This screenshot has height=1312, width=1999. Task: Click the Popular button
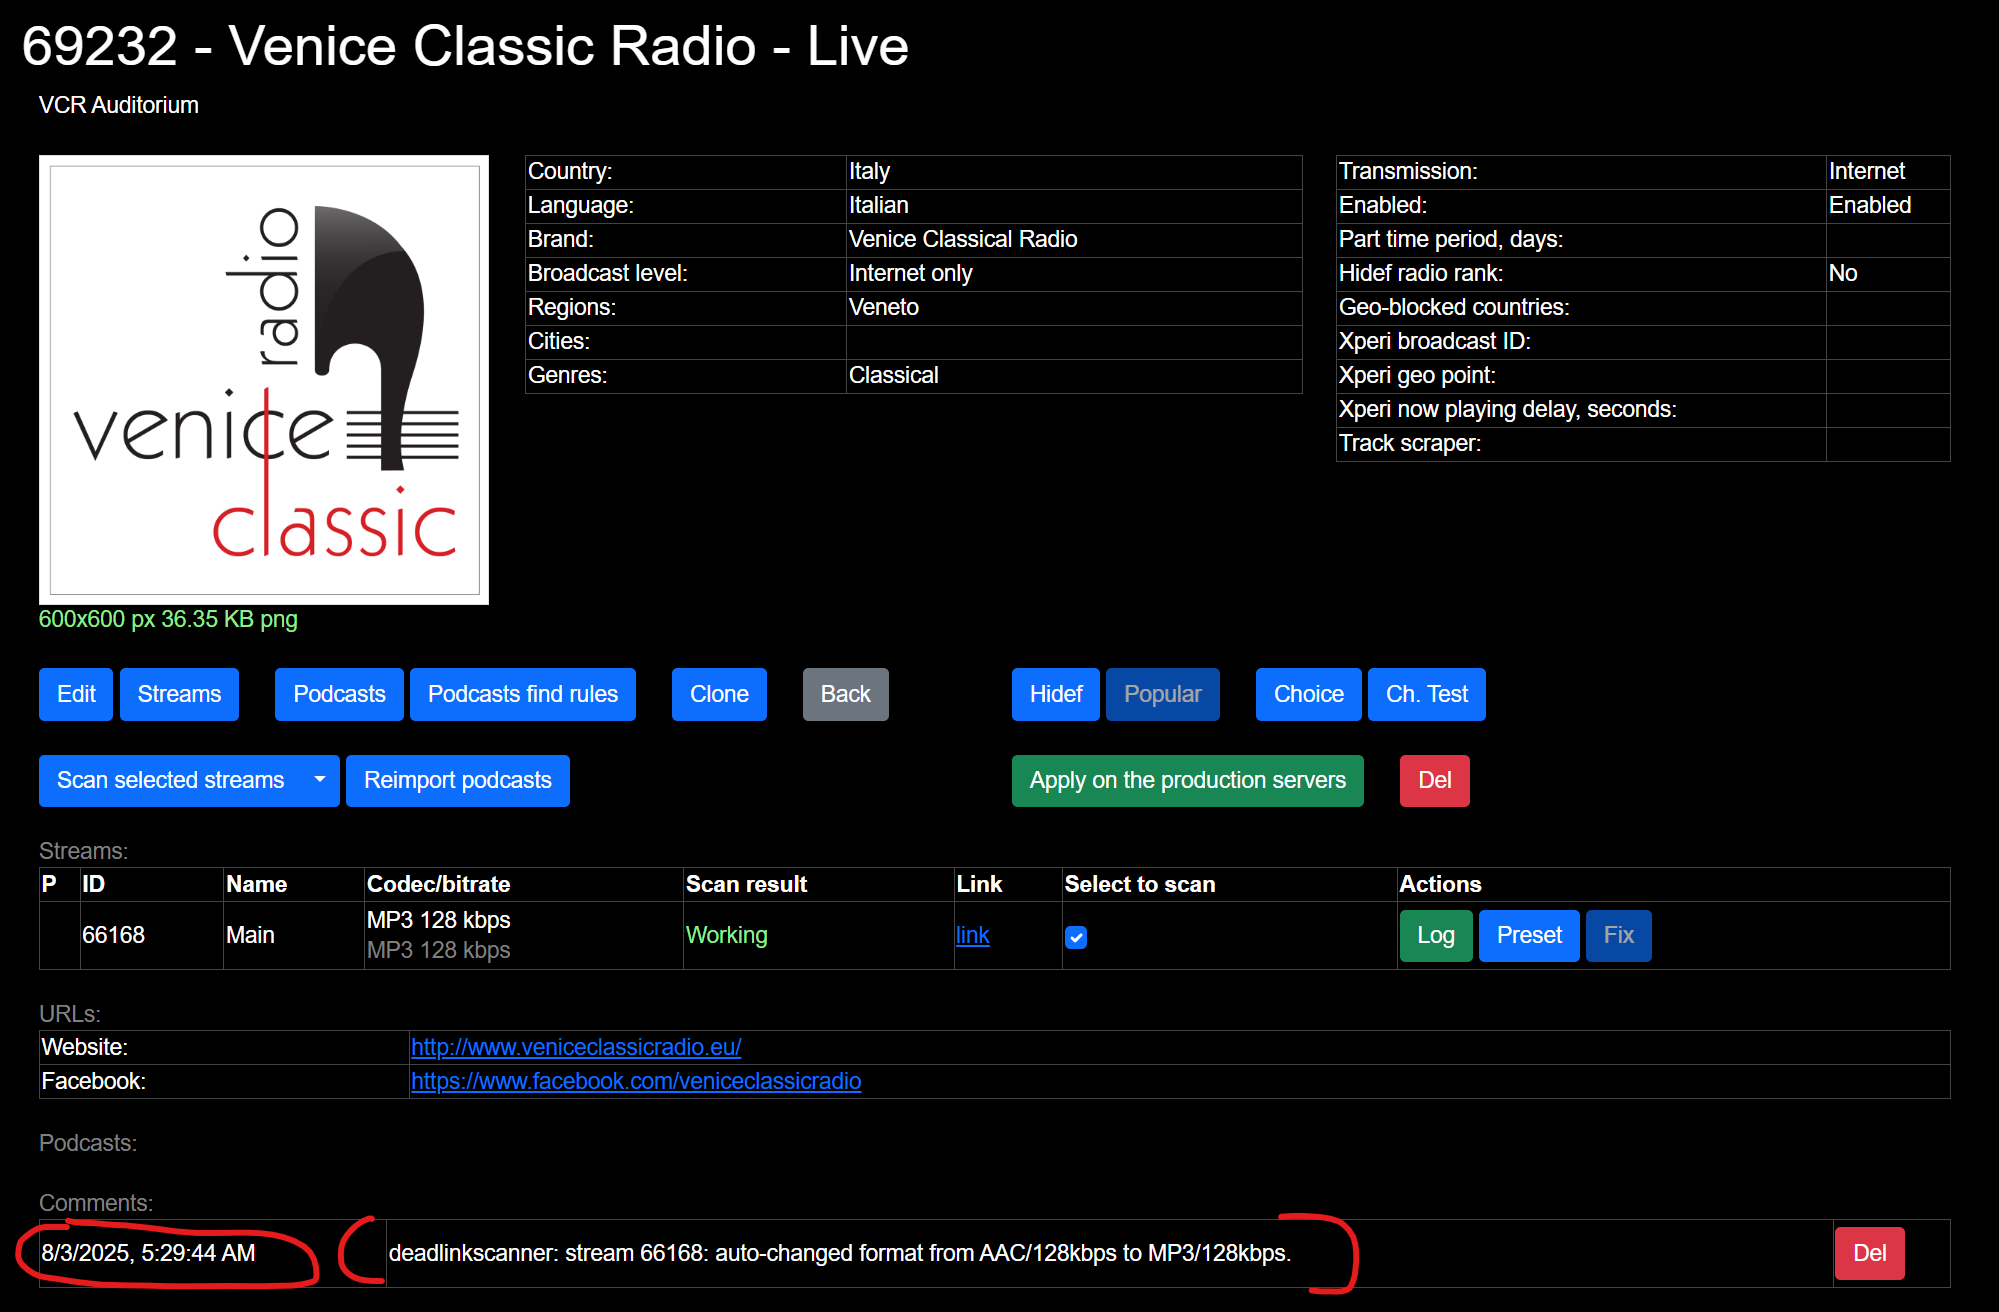pos(1162,694)
